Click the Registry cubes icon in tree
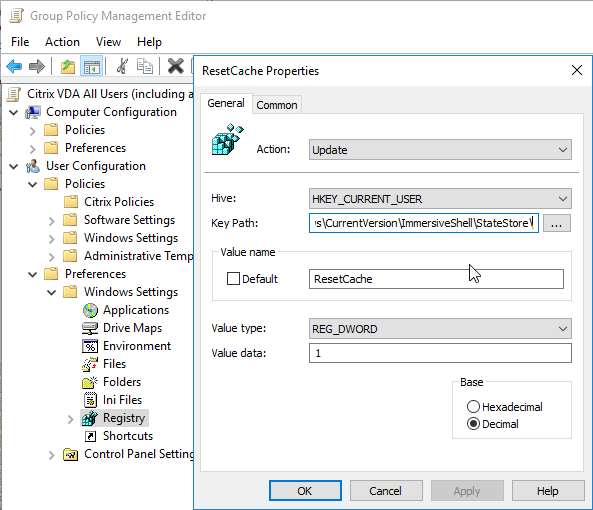The image size is (593, 510). pos(90,418)
